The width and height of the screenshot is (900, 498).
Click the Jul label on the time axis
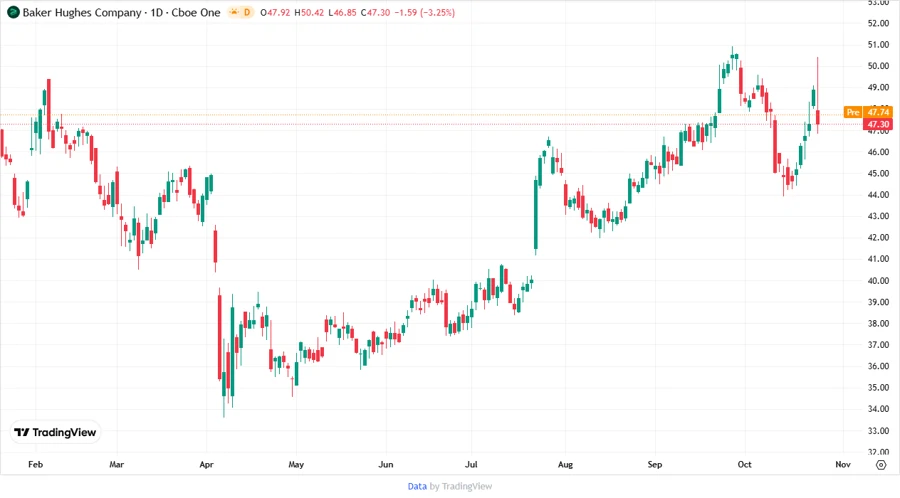(x=471, y=464)
